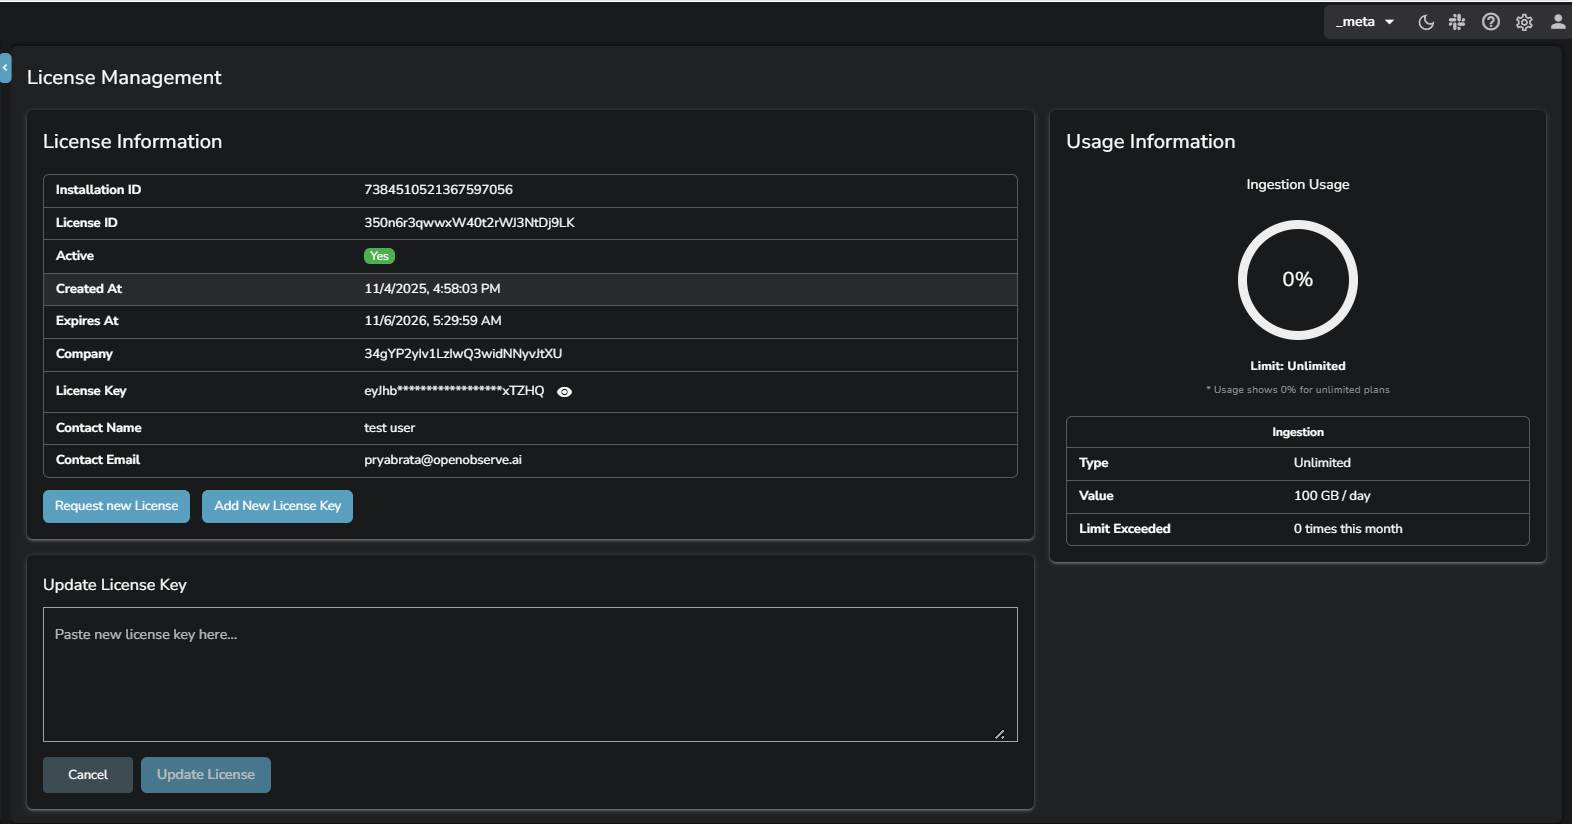Click the Limit Exceeded row label

pyautogui.click(x=1125, y=529)
